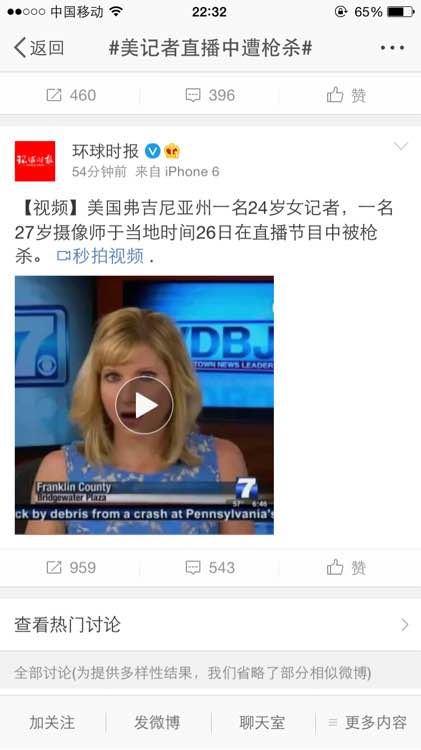This screenshot has height=750, width=421.
Task: Tap repost icon showing 460
Action: (71, 95)
